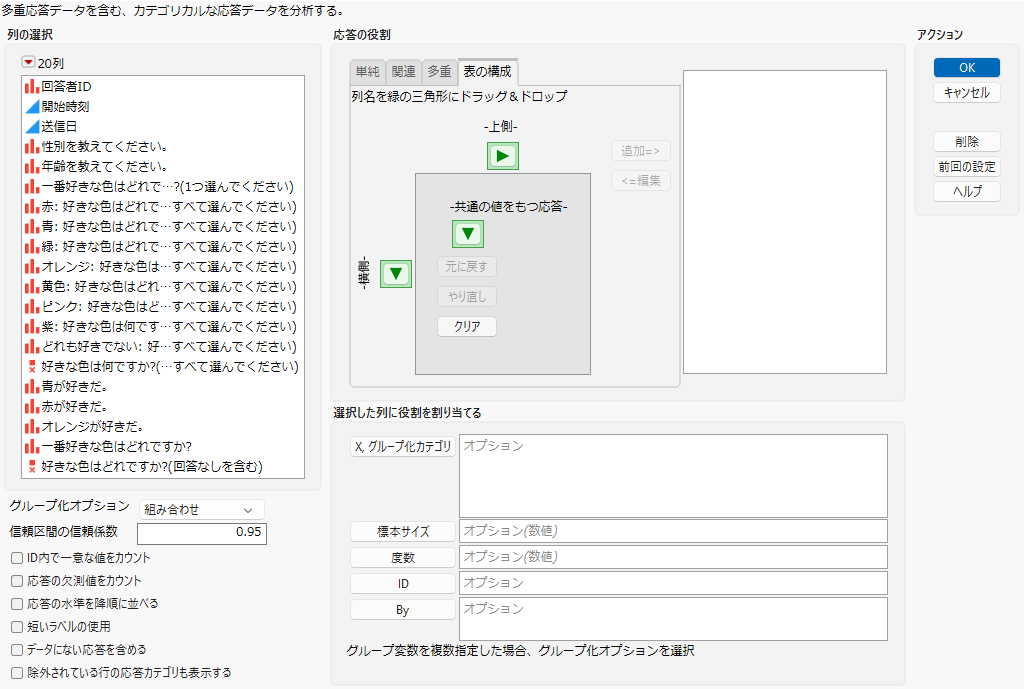Click the icon beside 赤: 好きな色はどれで
Screen dimensions: 1024x689
click(32, 206)
